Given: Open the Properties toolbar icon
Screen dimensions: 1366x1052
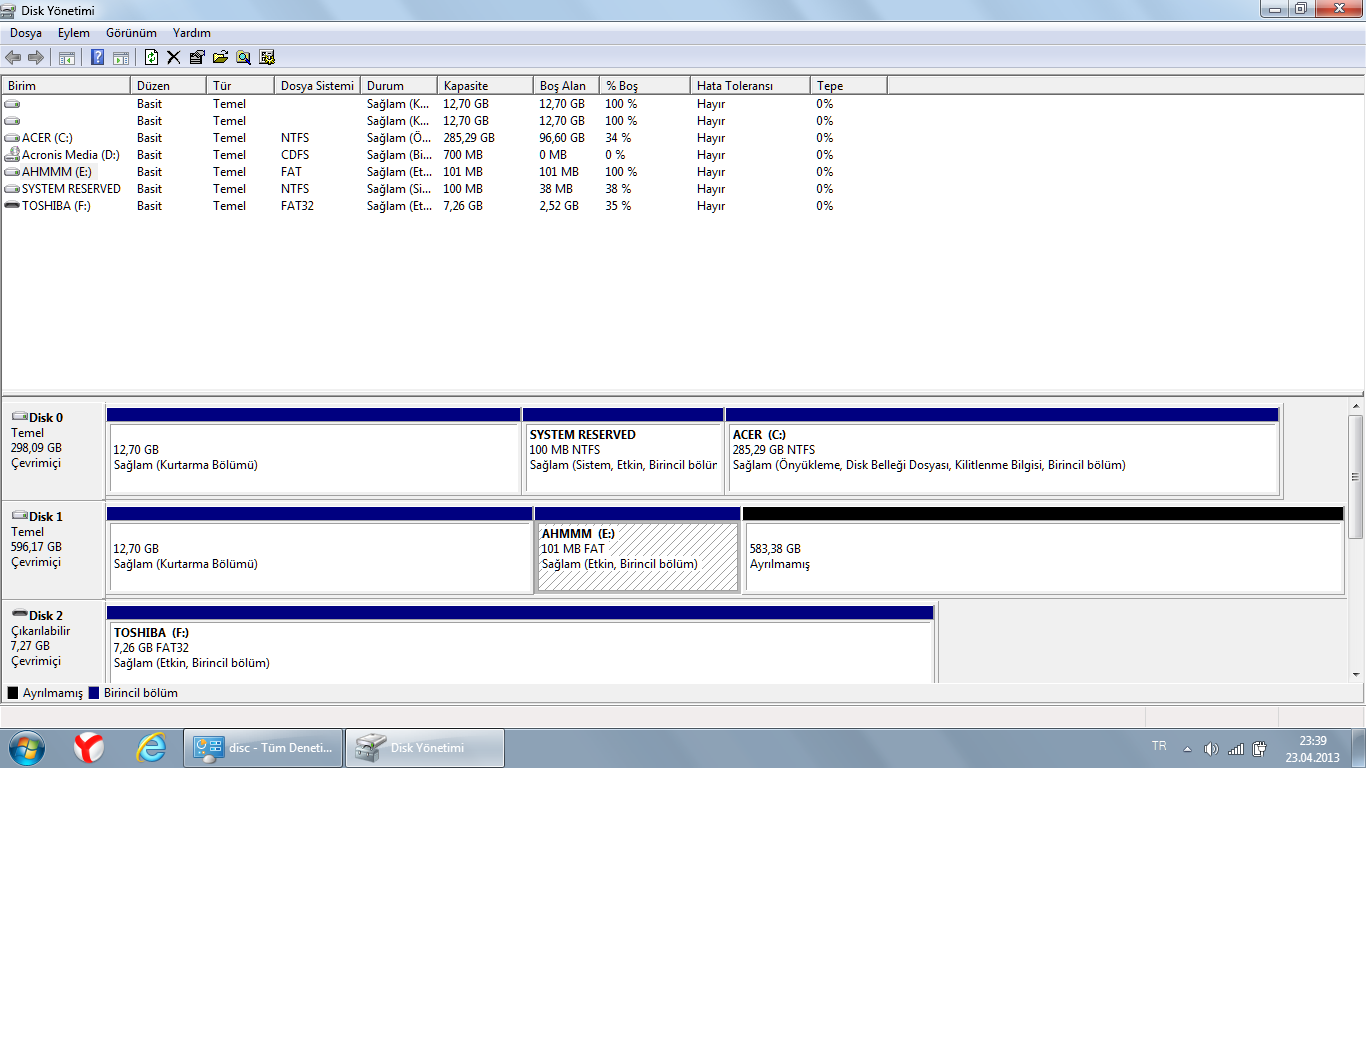Looking at the screenshot, I should [197, 57].
